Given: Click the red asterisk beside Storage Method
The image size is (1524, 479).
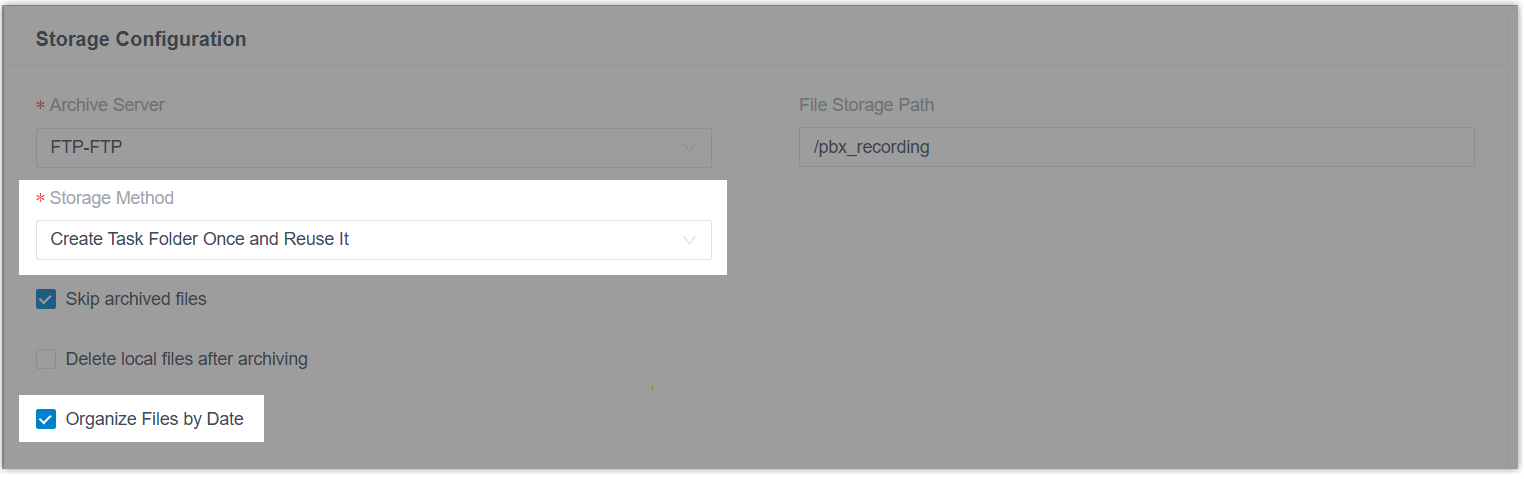Looking at the screenshot, I should point(41,199).
